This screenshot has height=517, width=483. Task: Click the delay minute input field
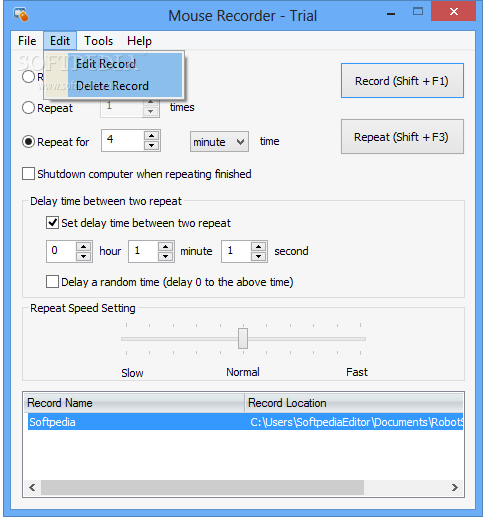143,251
